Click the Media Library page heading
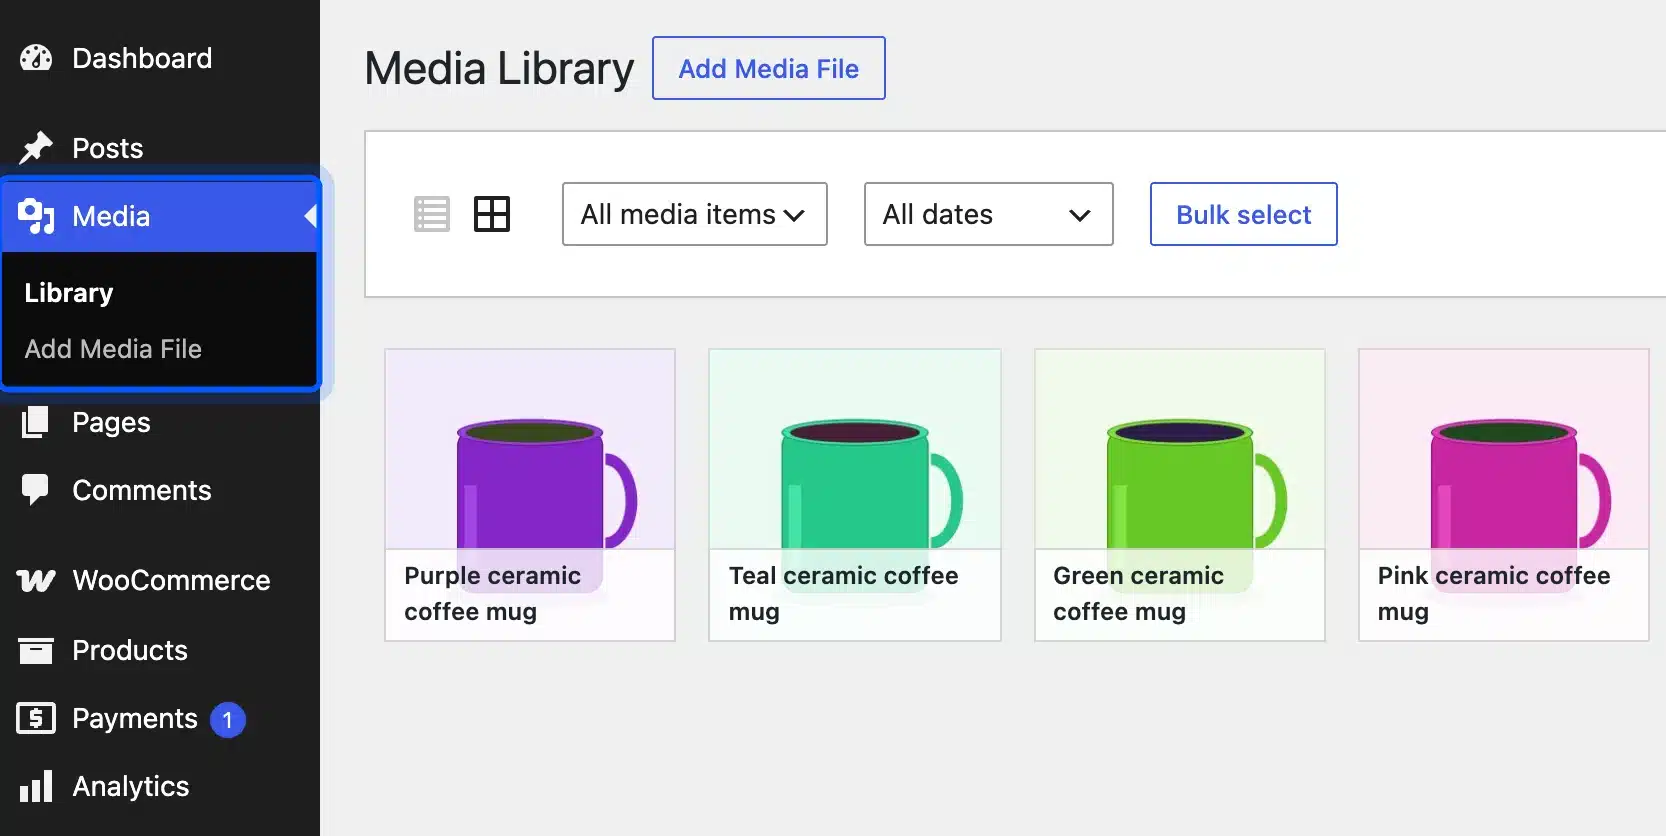This screenshot has width=1666, height=836. tap(499, 69)
